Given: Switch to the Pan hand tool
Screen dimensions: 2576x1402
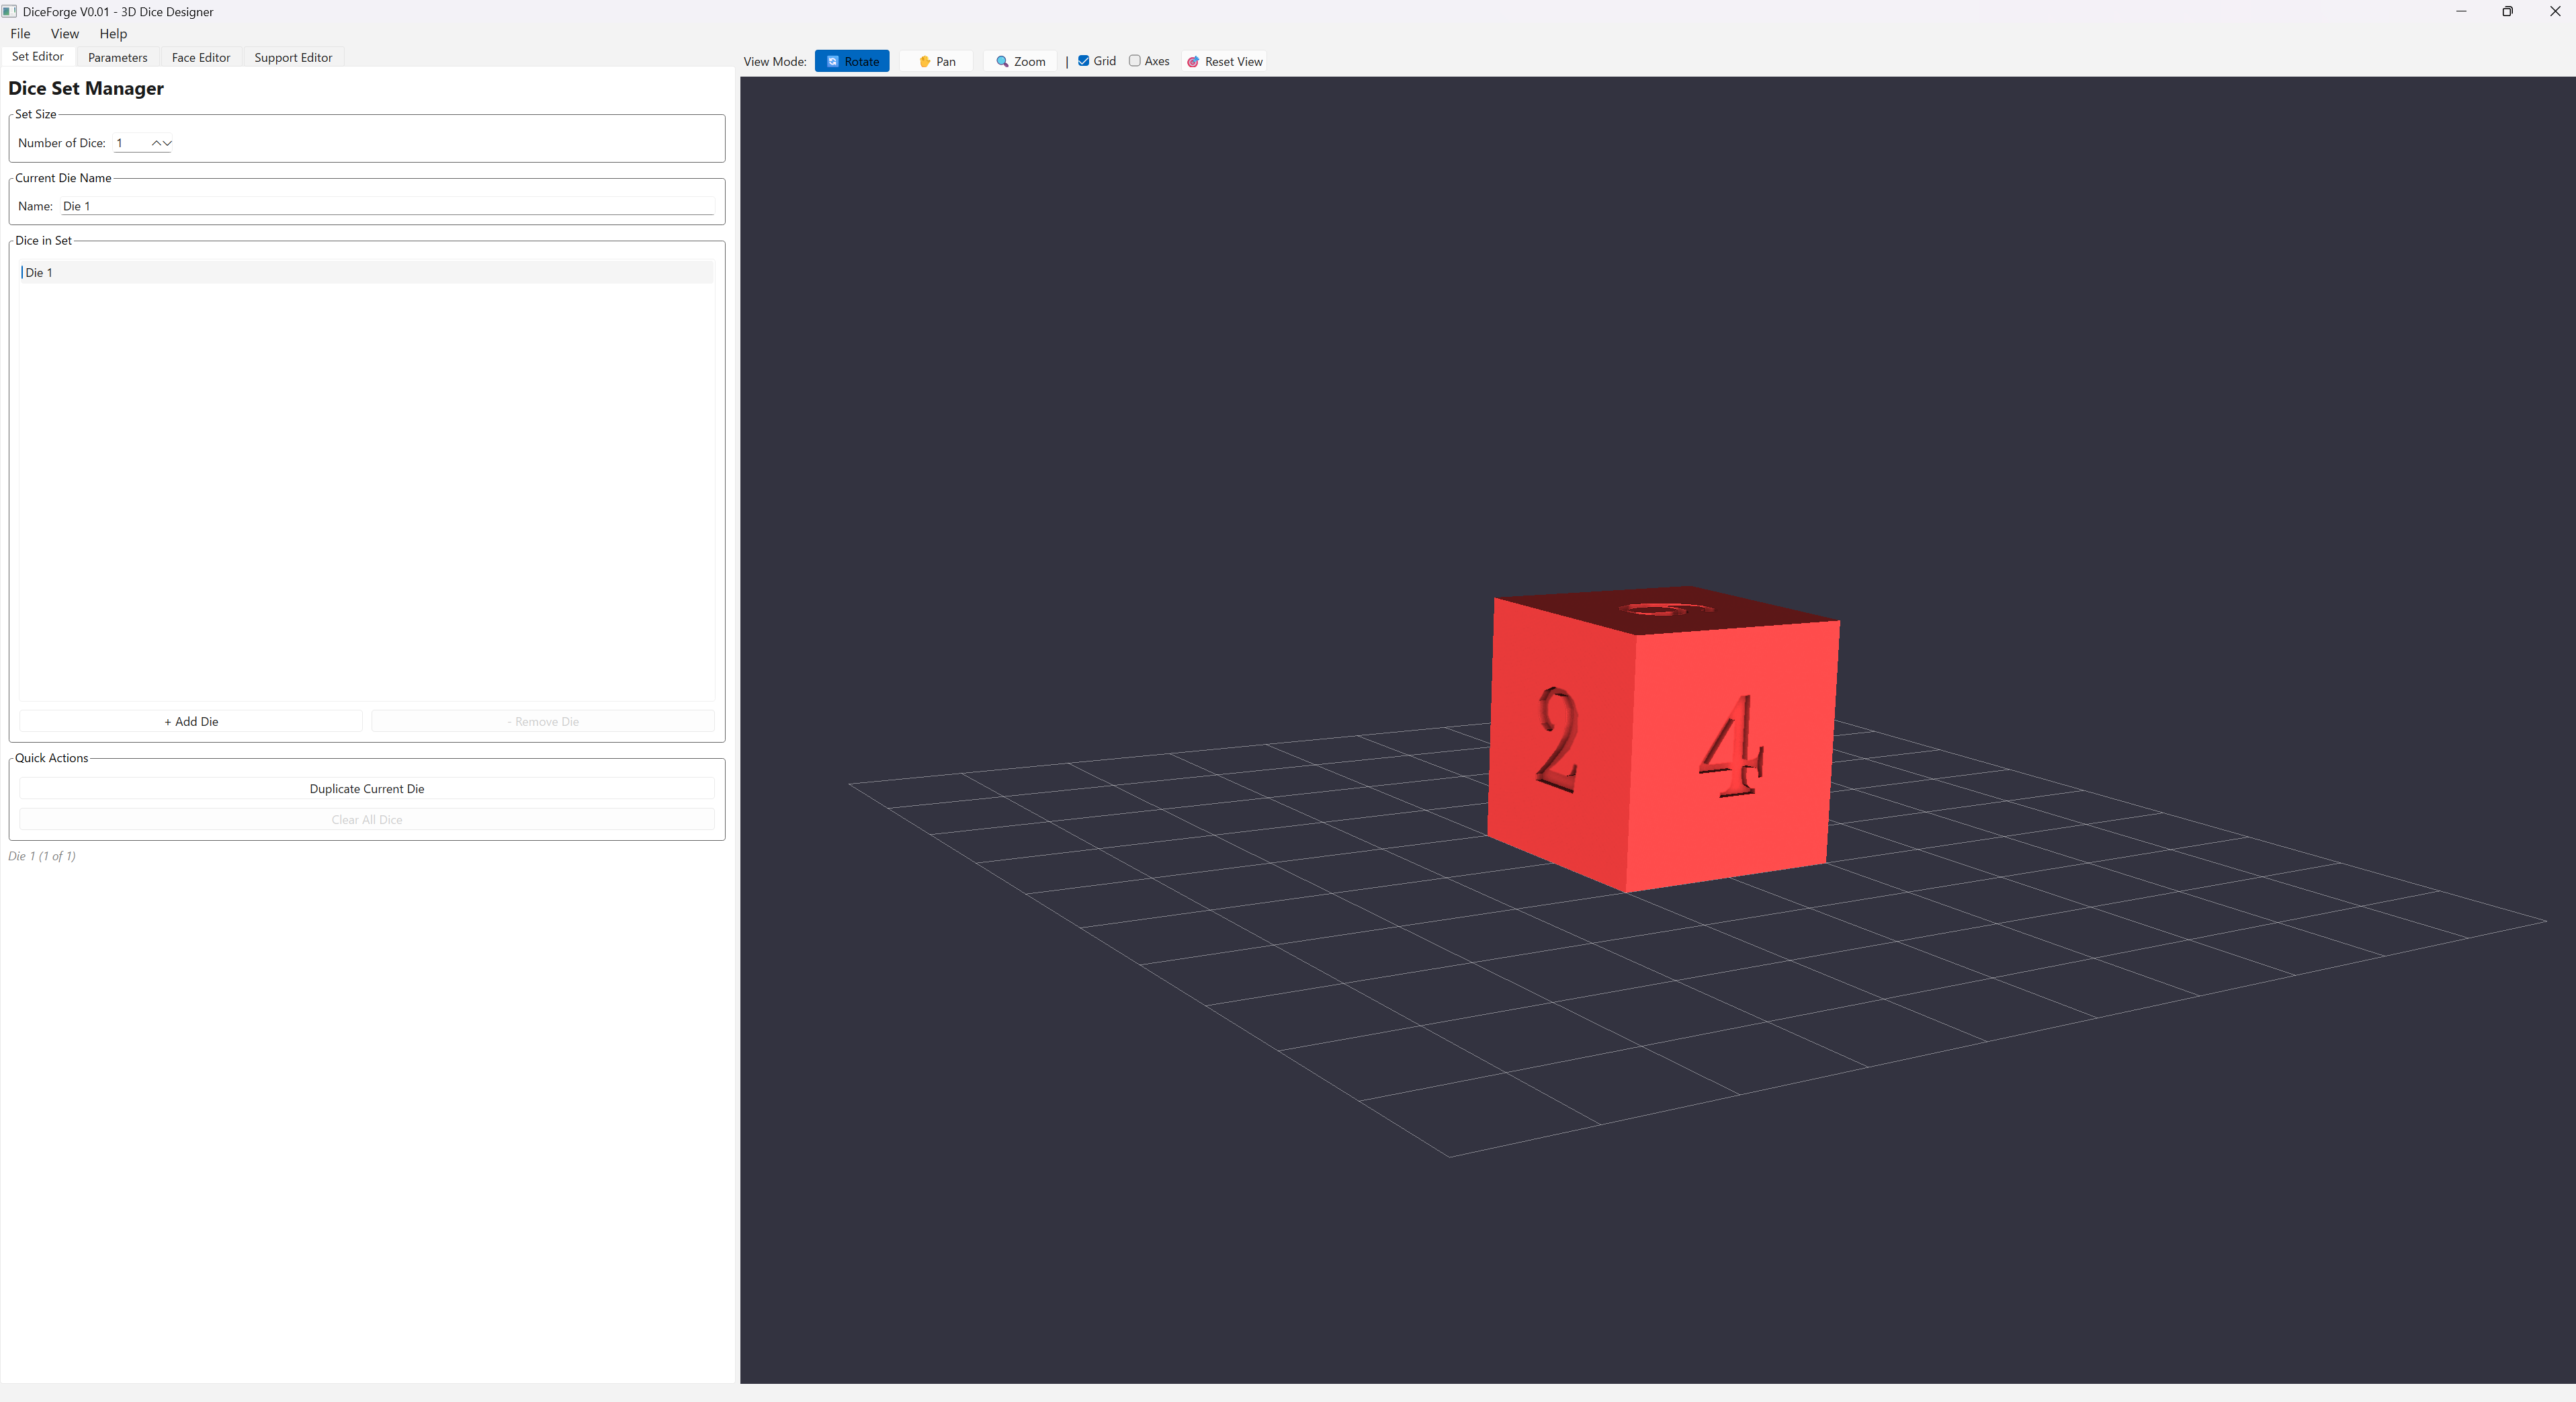Looking at the screenshot, I should coord(936,61).
